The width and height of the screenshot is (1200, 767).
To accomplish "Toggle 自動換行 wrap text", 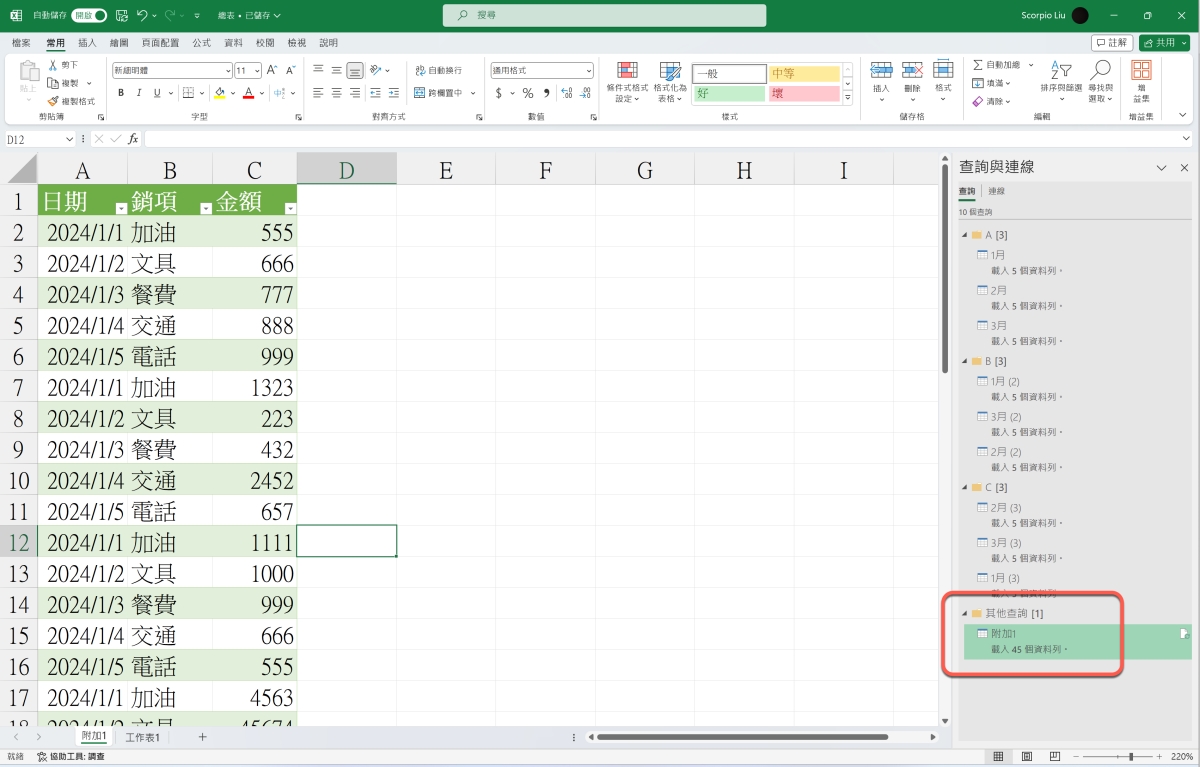I will tap(438, 70).
